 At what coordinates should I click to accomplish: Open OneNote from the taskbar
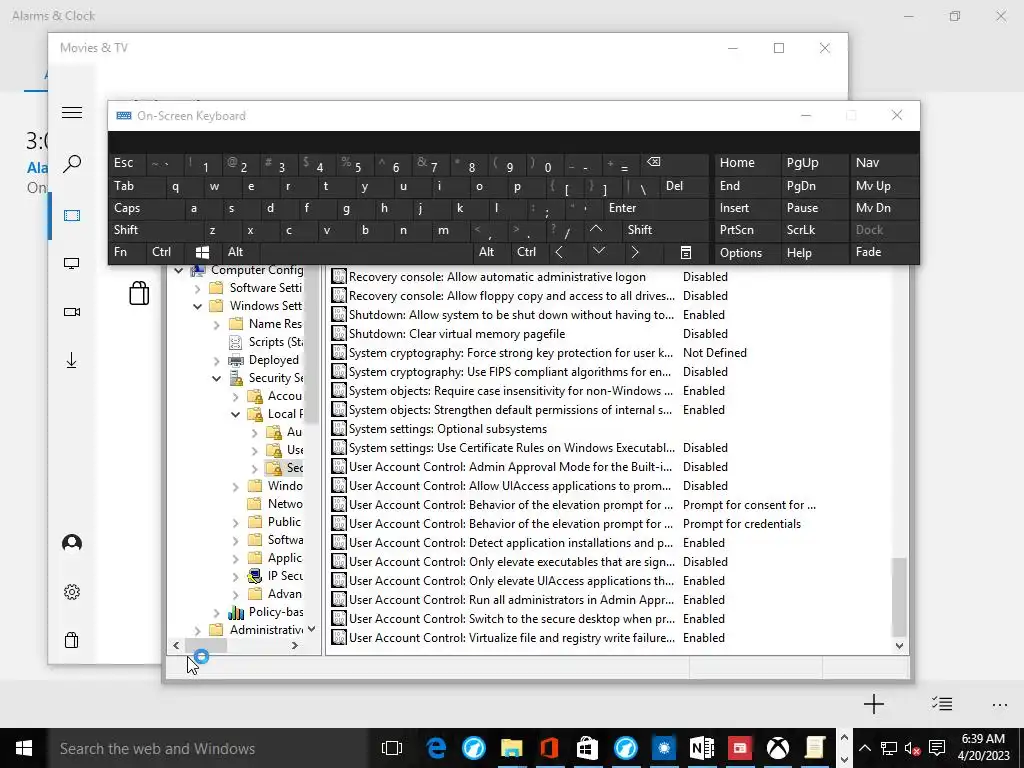point(702,748)
